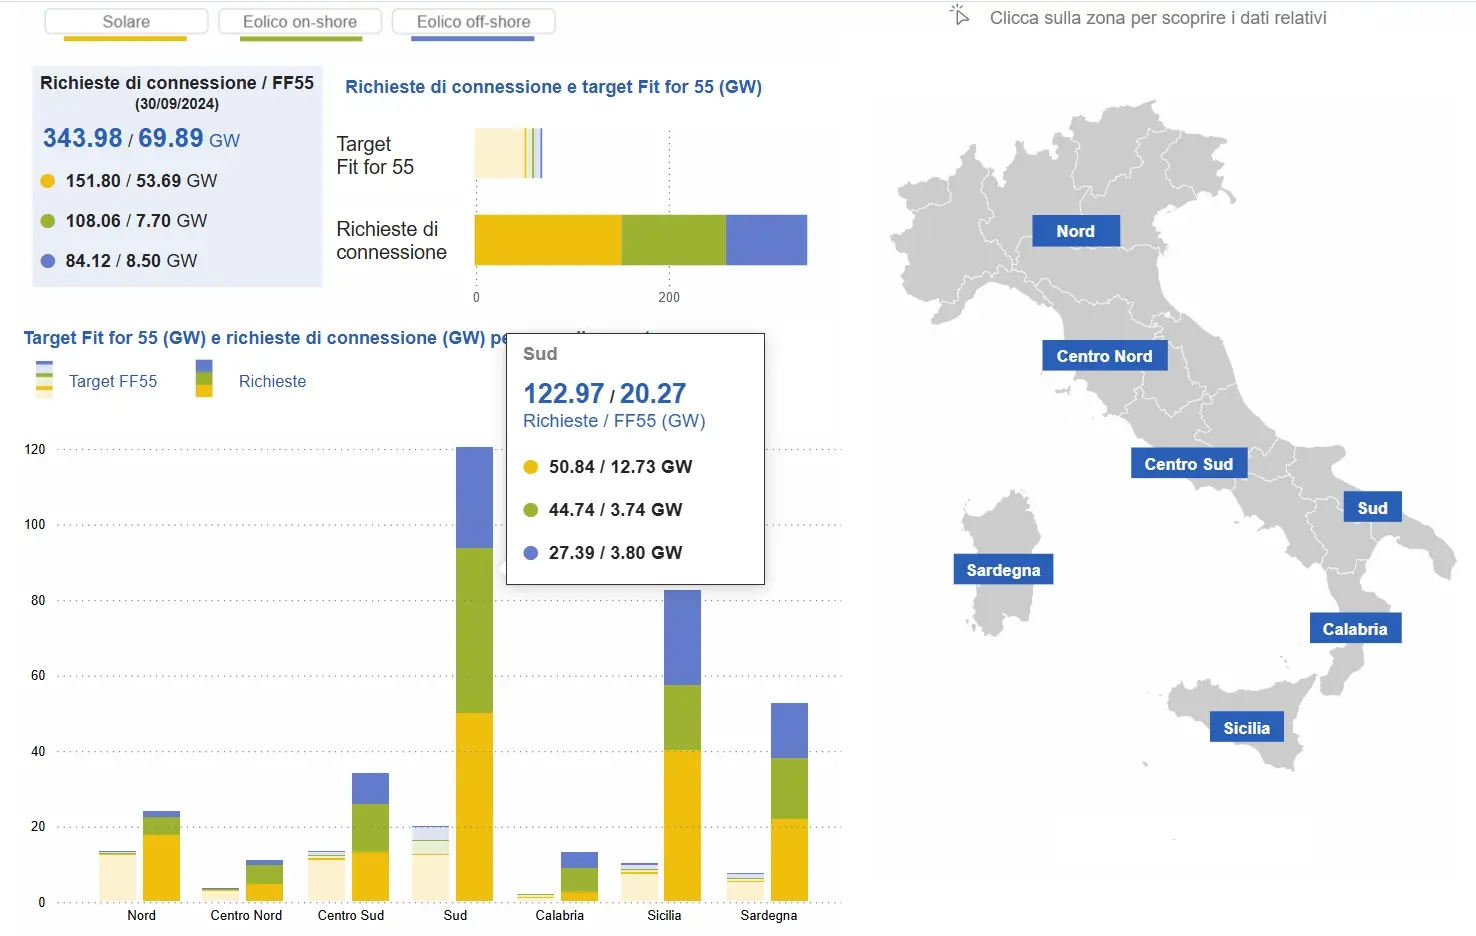The image size is (1476, 936).
Task: Click the chart title Richieste di connessione e target
Action: (x=553, y=87)
